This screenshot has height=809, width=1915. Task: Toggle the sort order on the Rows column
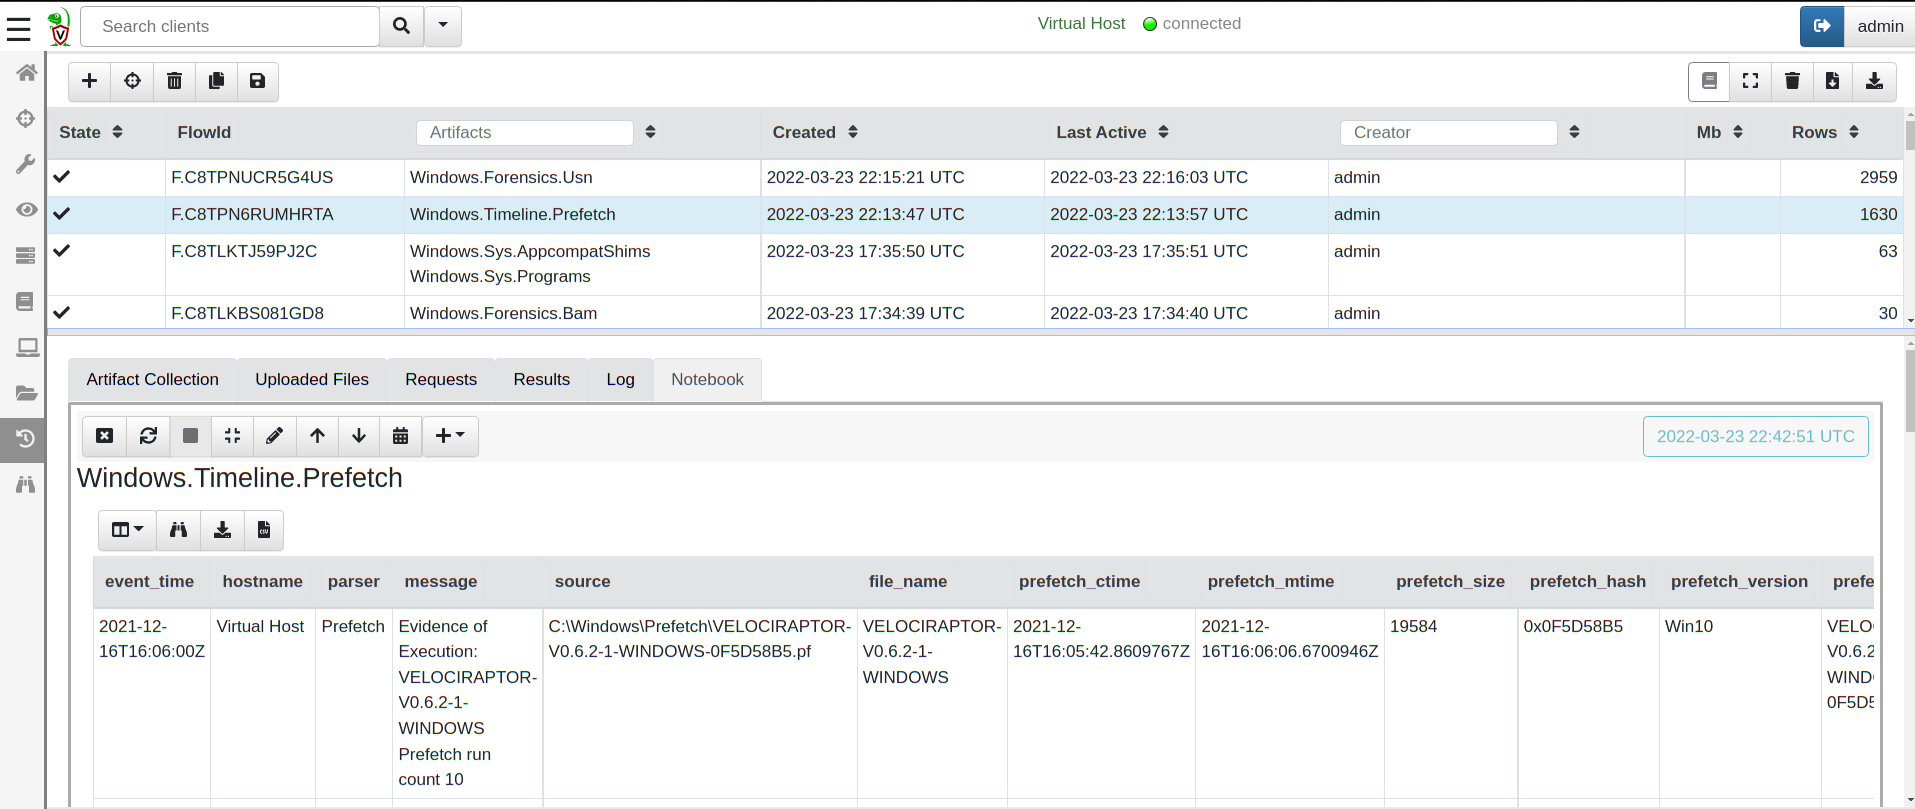pos(1854,132)
